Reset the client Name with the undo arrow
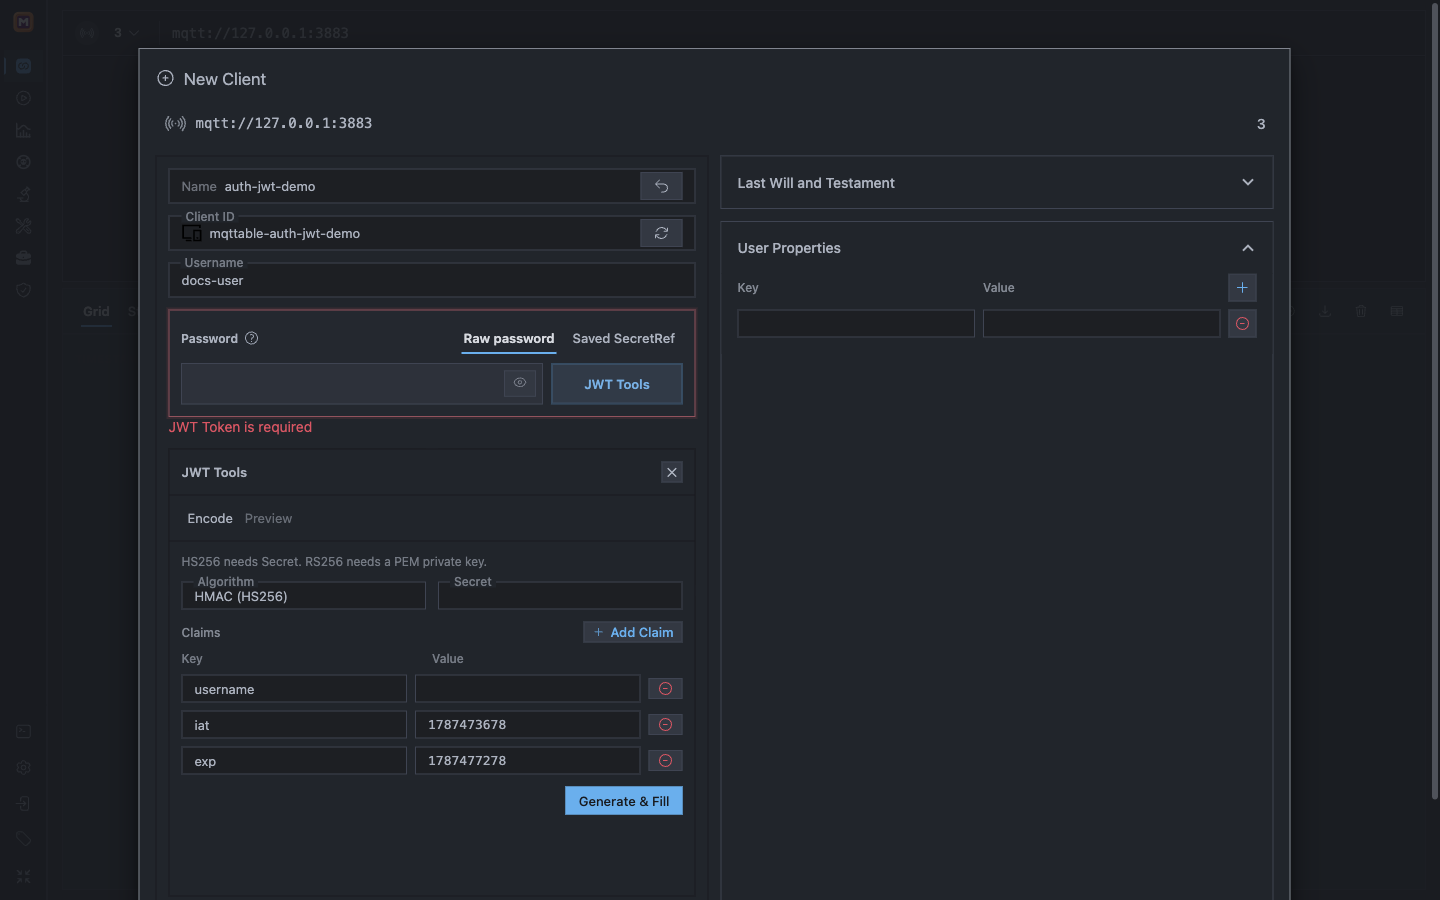1440x900 pixels. tap(661, 186)
